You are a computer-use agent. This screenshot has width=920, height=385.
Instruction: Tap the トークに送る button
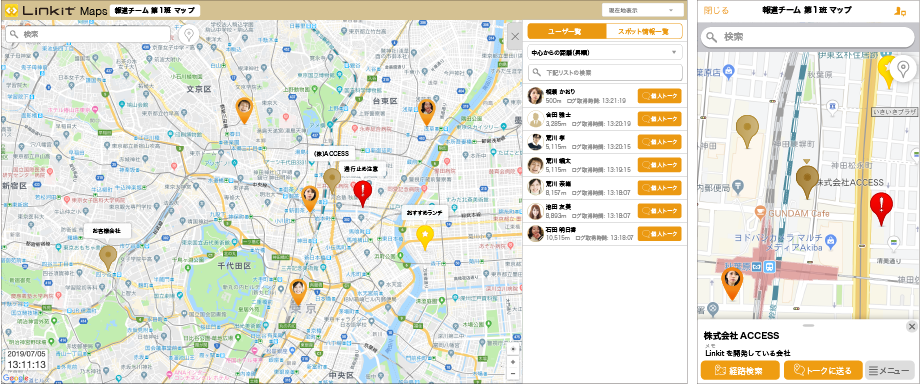tap(823, 370)
